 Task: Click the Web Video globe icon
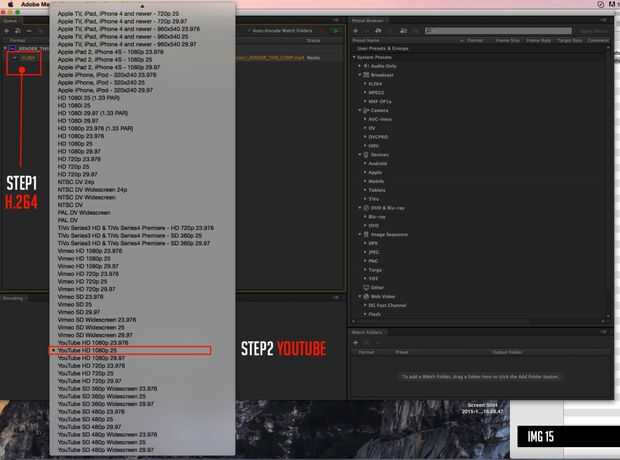[366, 296]
